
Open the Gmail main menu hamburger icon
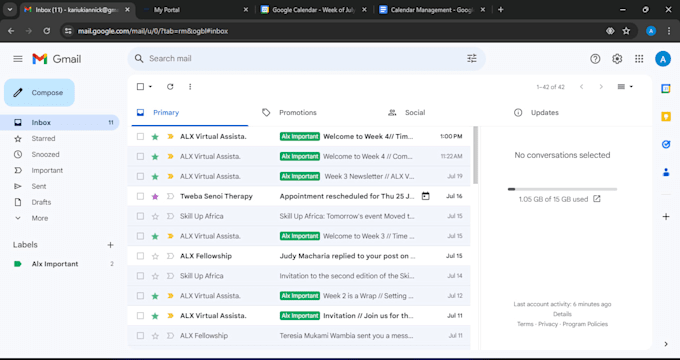(x=18, y=59)
